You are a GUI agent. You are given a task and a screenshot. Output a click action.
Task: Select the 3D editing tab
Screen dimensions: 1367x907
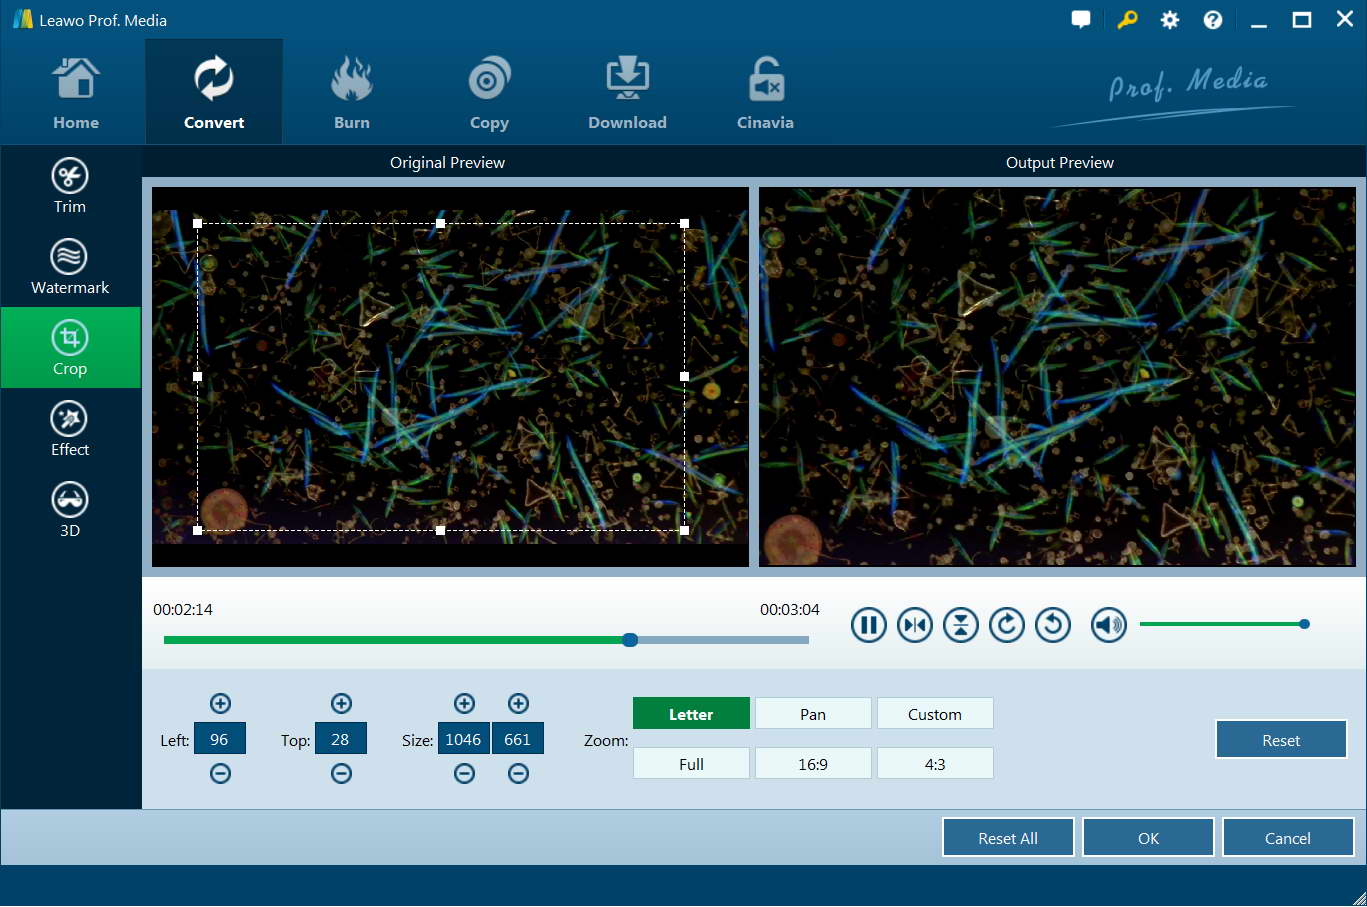(x=70, y=510)
